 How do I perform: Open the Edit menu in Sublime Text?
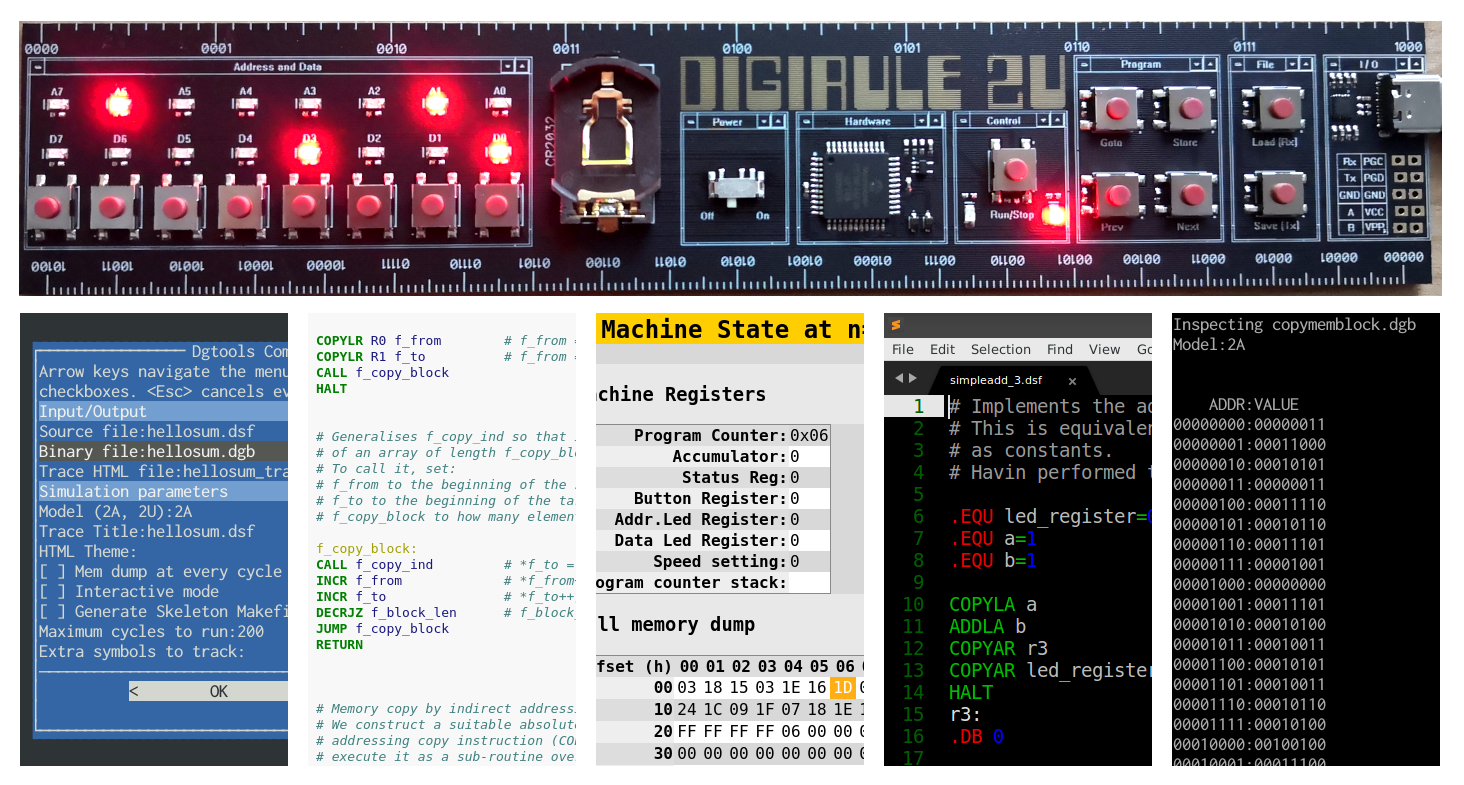(942, 350)
